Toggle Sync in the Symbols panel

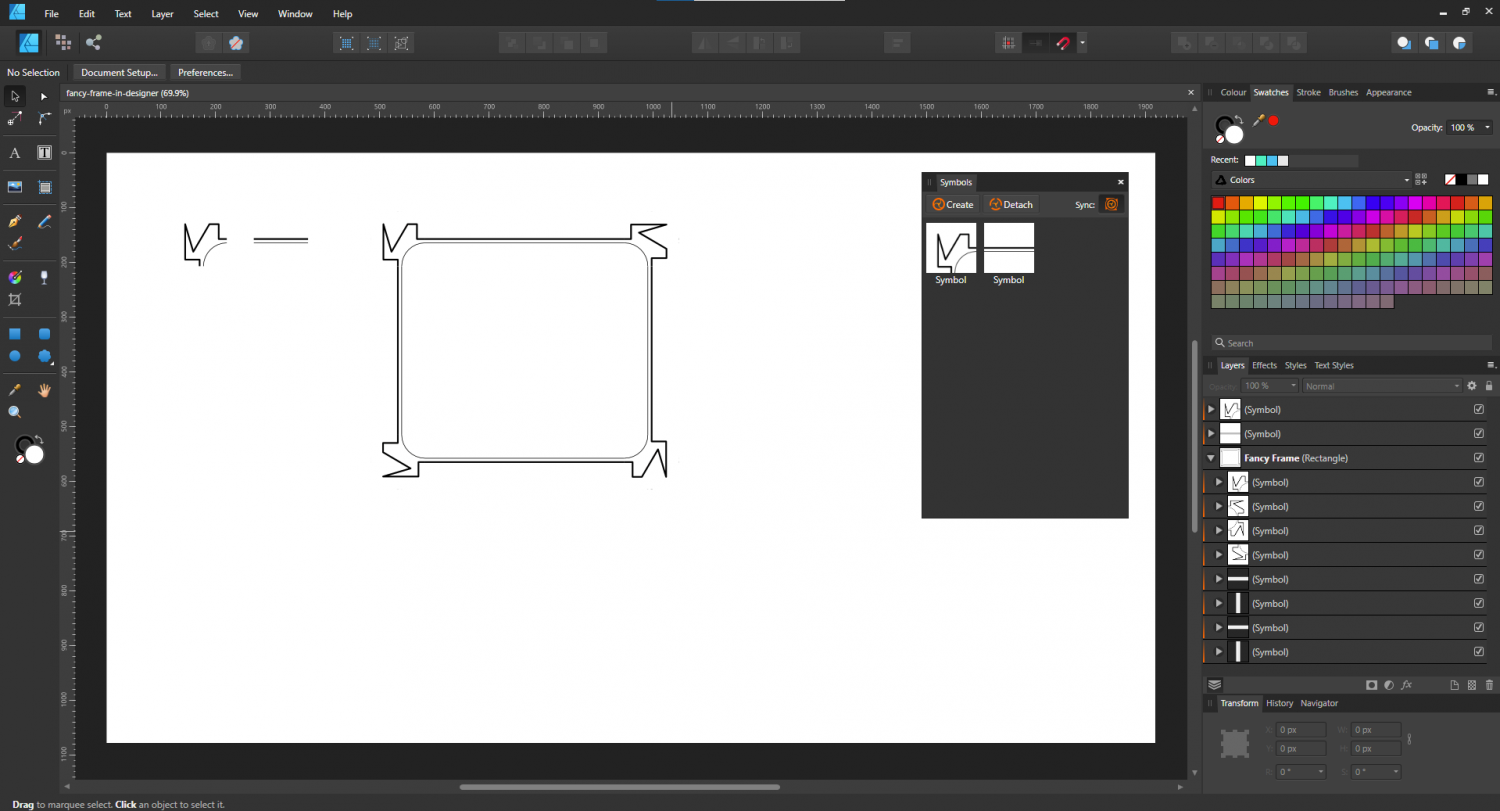(1112, 204)
